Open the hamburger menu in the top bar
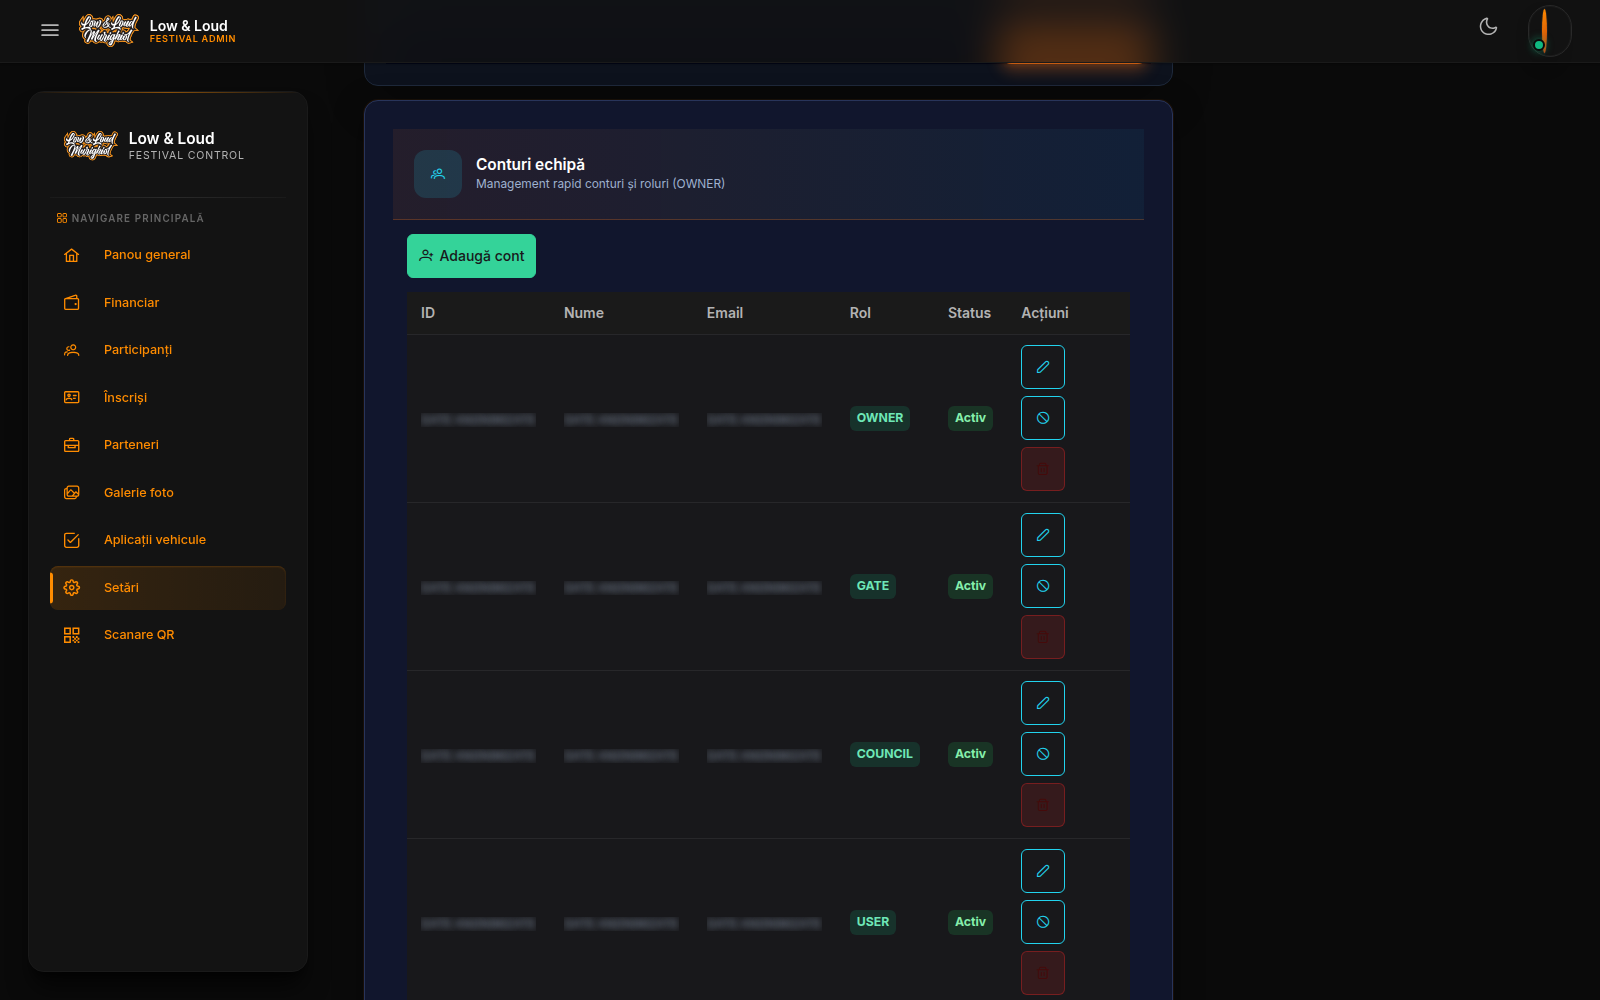Viewport: 1600px width, 1000px height. tap(50, 30)
